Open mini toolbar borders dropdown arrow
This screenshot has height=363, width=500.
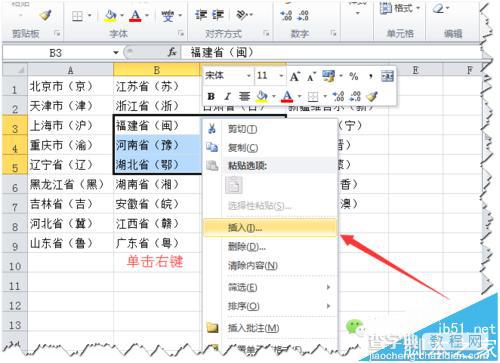click(324, 97)
